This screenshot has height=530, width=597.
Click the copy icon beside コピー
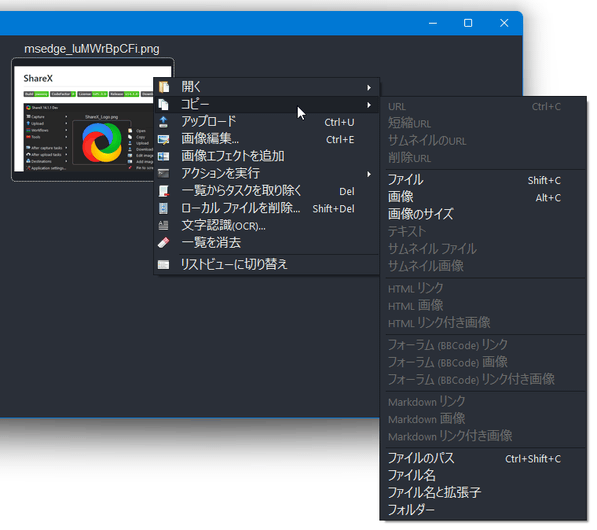(x=164, y=104)
